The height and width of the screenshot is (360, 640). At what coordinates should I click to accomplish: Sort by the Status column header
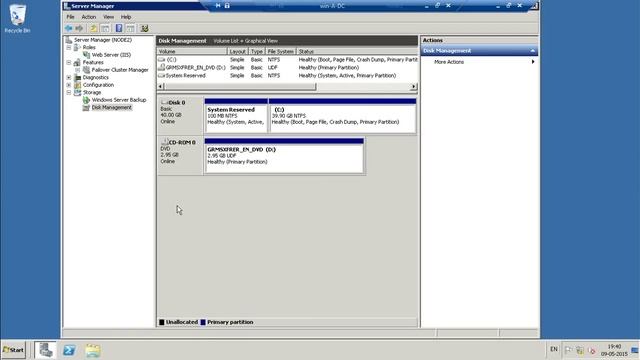(x=357, y=51)
